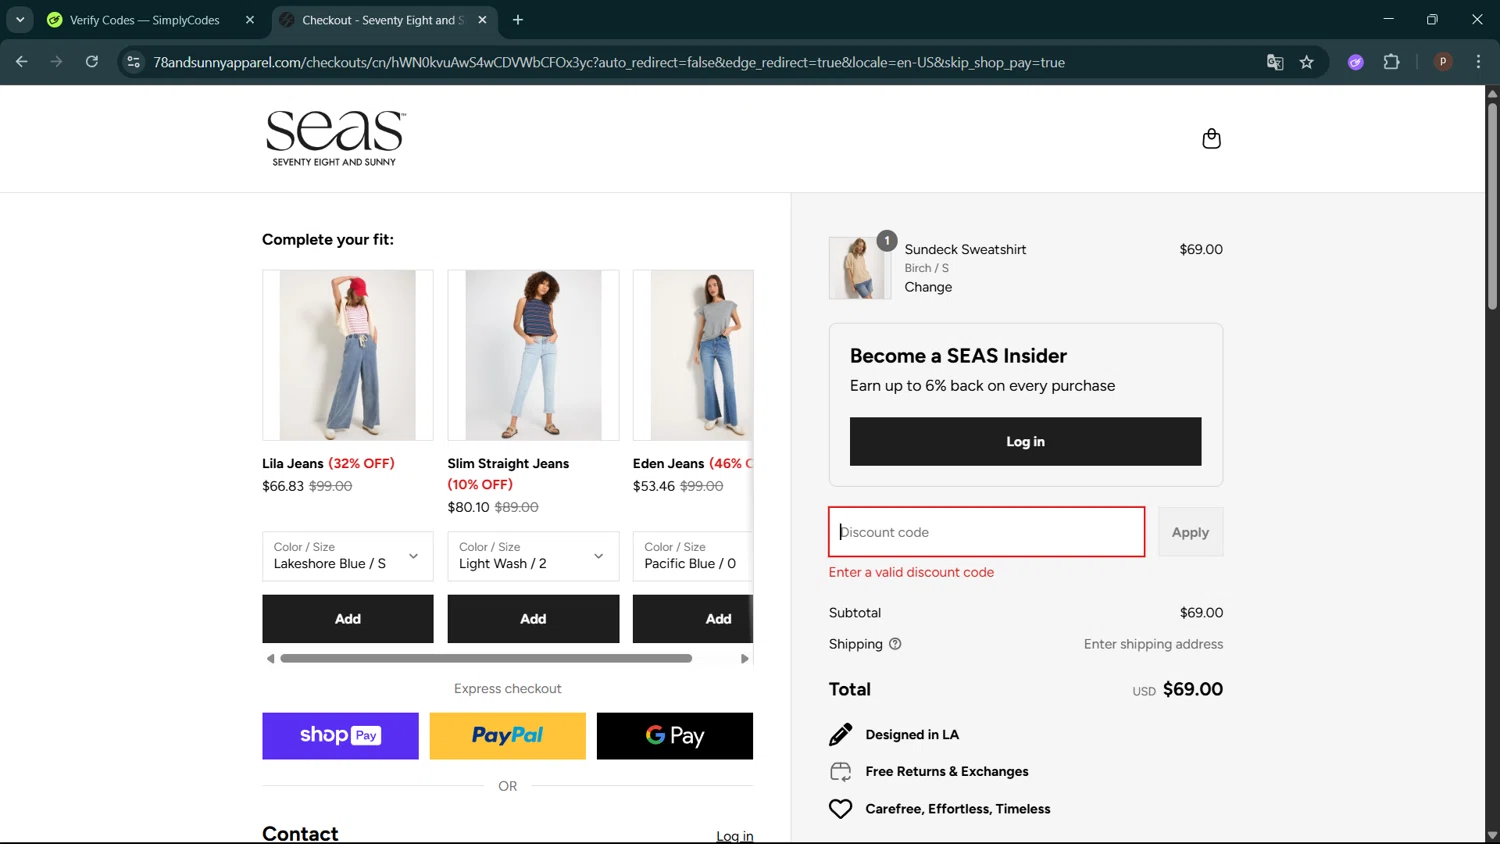Screen dimensions: 1500x844
Task: Apply the discount code
Action: pos(1190,532)
